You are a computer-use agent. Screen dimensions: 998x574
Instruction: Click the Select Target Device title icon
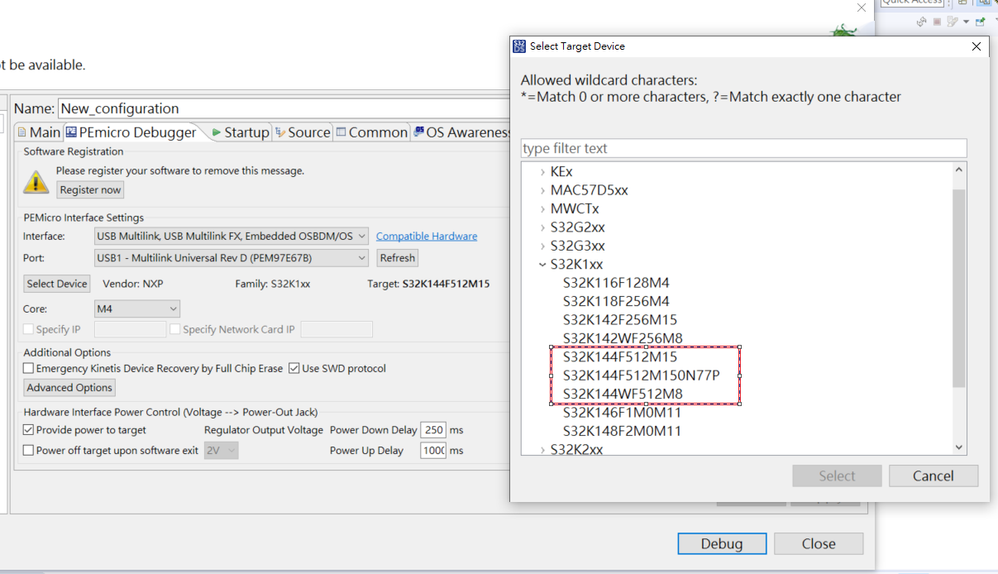(x=519, y=46)
